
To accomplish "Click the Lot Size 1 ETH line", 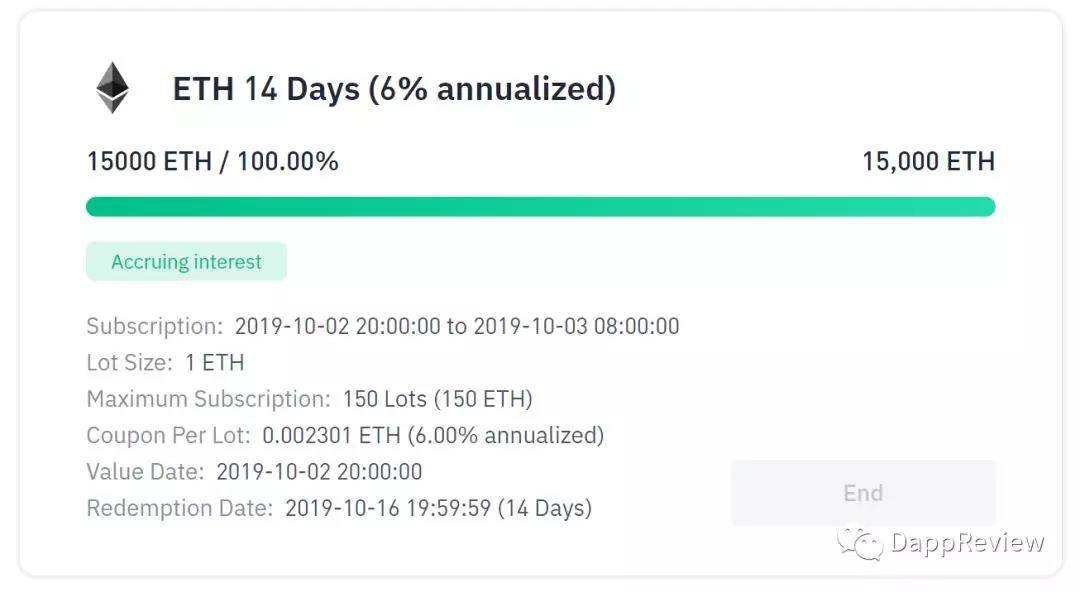I will 165,363.
